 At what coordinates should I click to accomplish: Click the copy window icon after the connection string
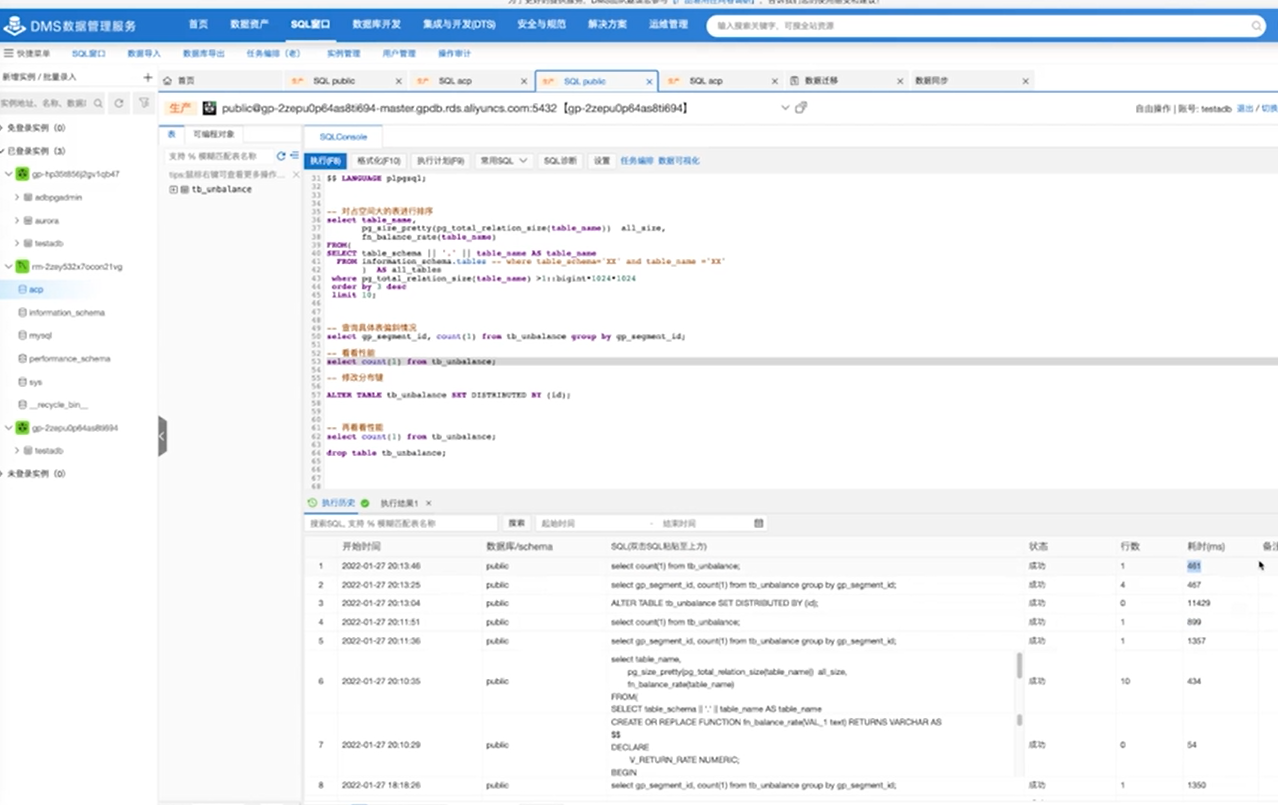click(801, 107)
